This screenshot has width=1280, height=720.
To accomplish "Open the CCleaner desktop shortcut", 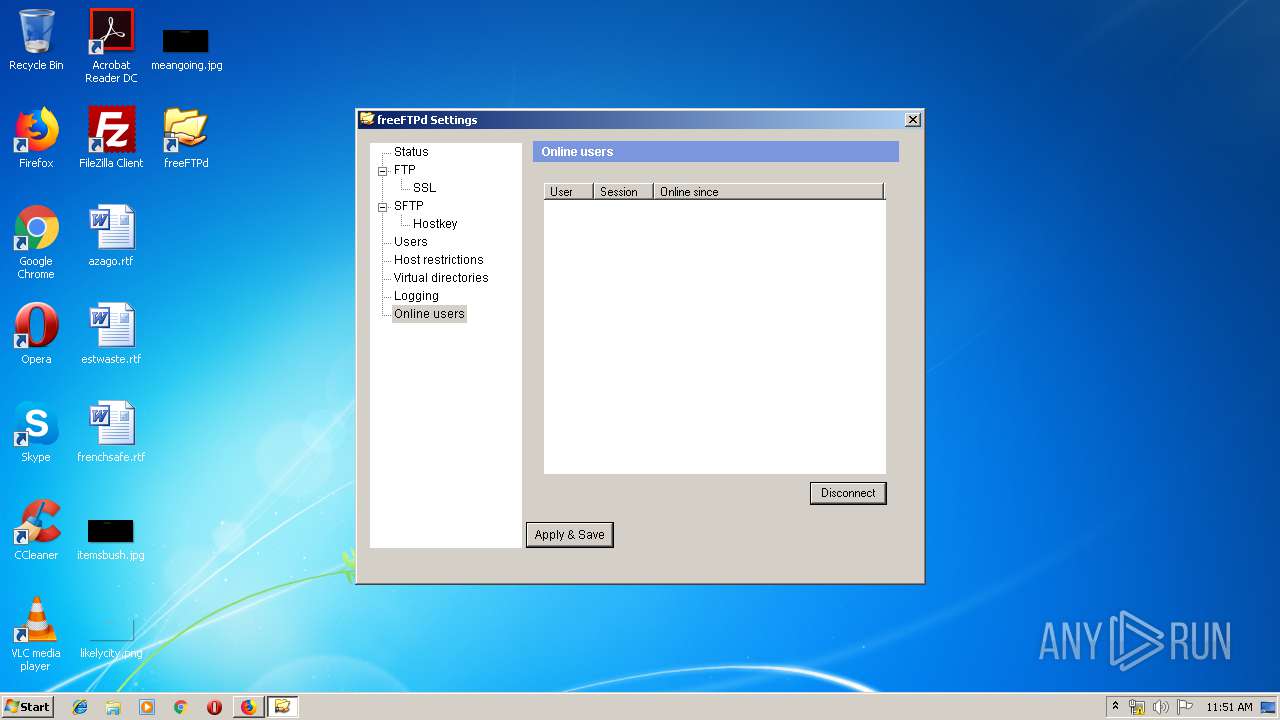I will (x=36, y=530).
